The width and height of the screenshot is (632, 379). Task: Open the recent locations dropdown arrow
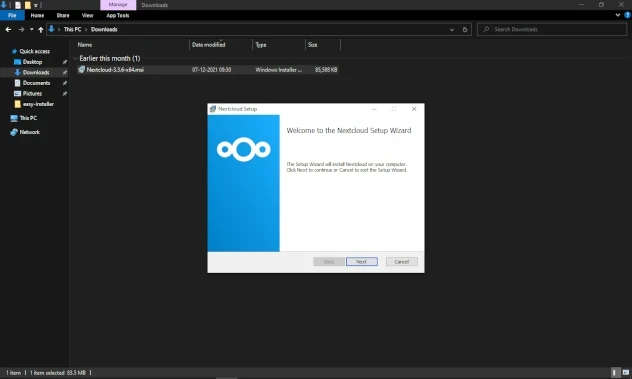[31, 29]
